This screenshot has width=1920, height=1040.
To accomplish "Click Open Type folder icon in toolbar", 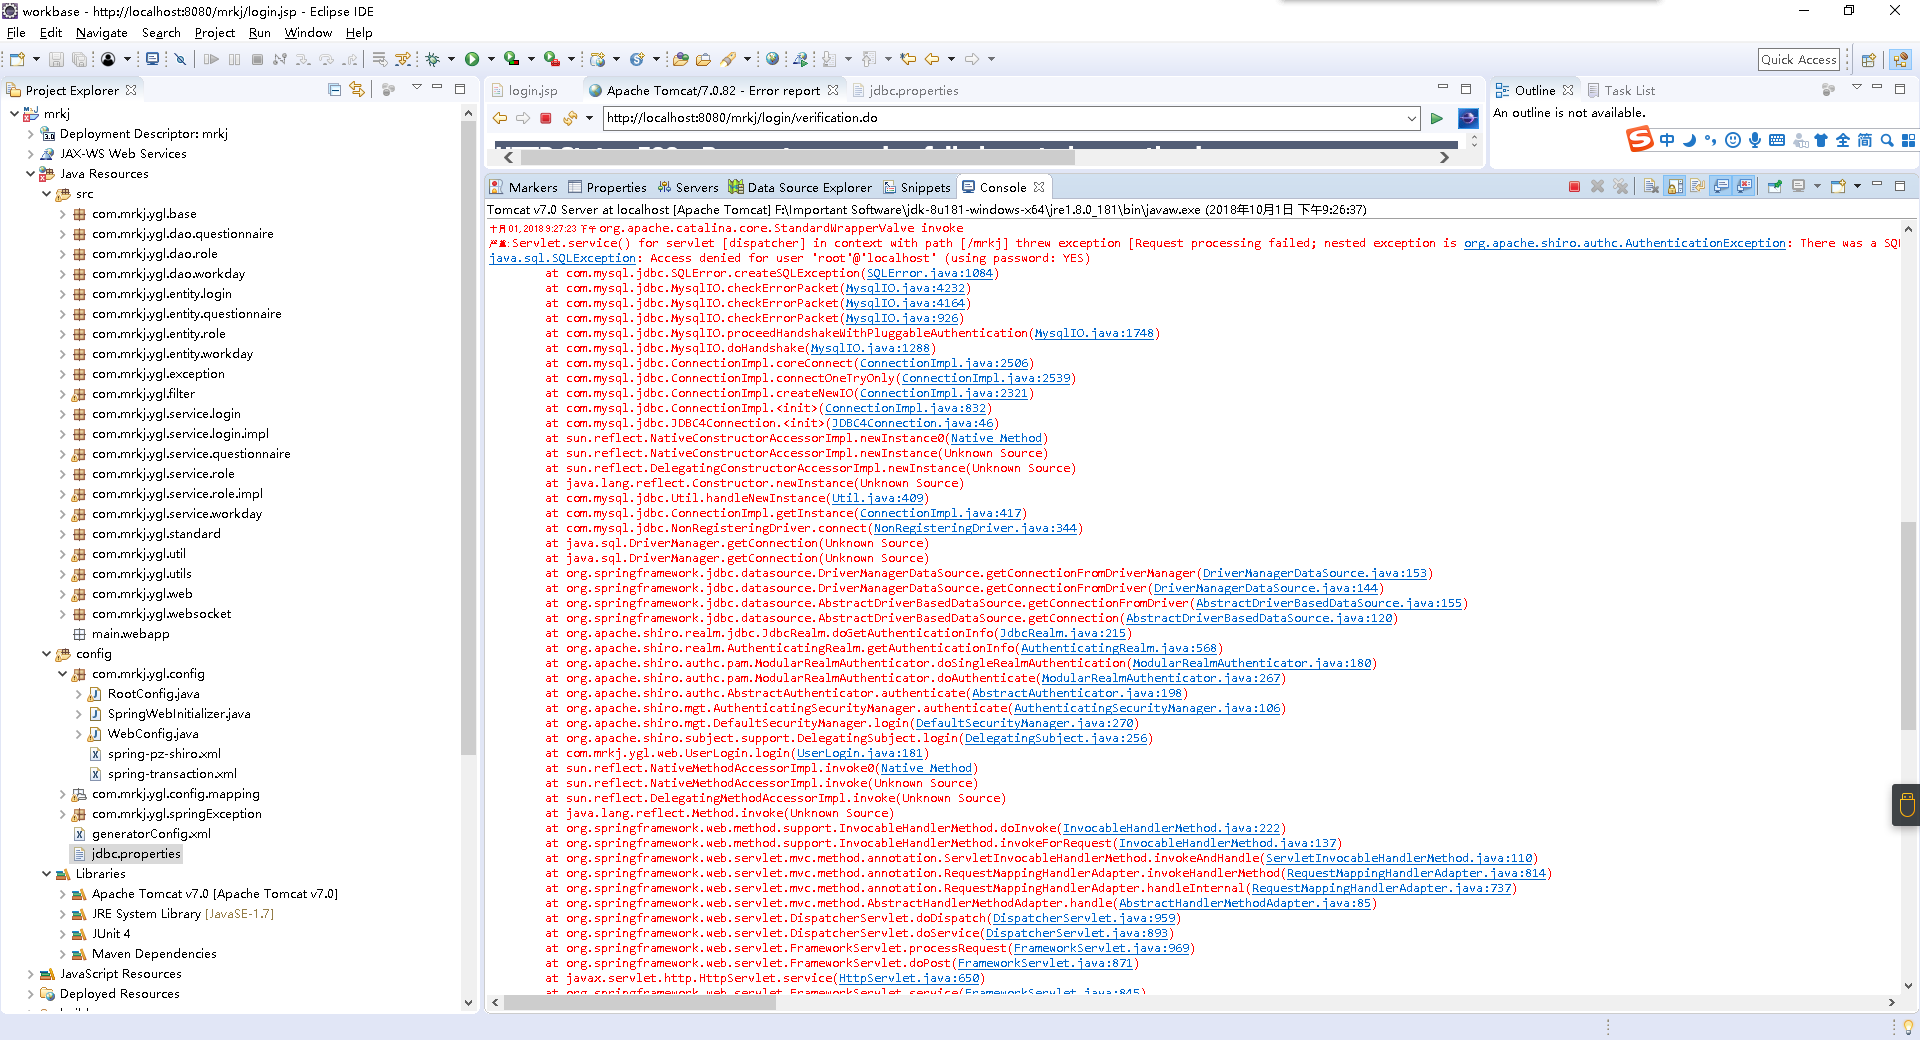I will coord(681,60).
